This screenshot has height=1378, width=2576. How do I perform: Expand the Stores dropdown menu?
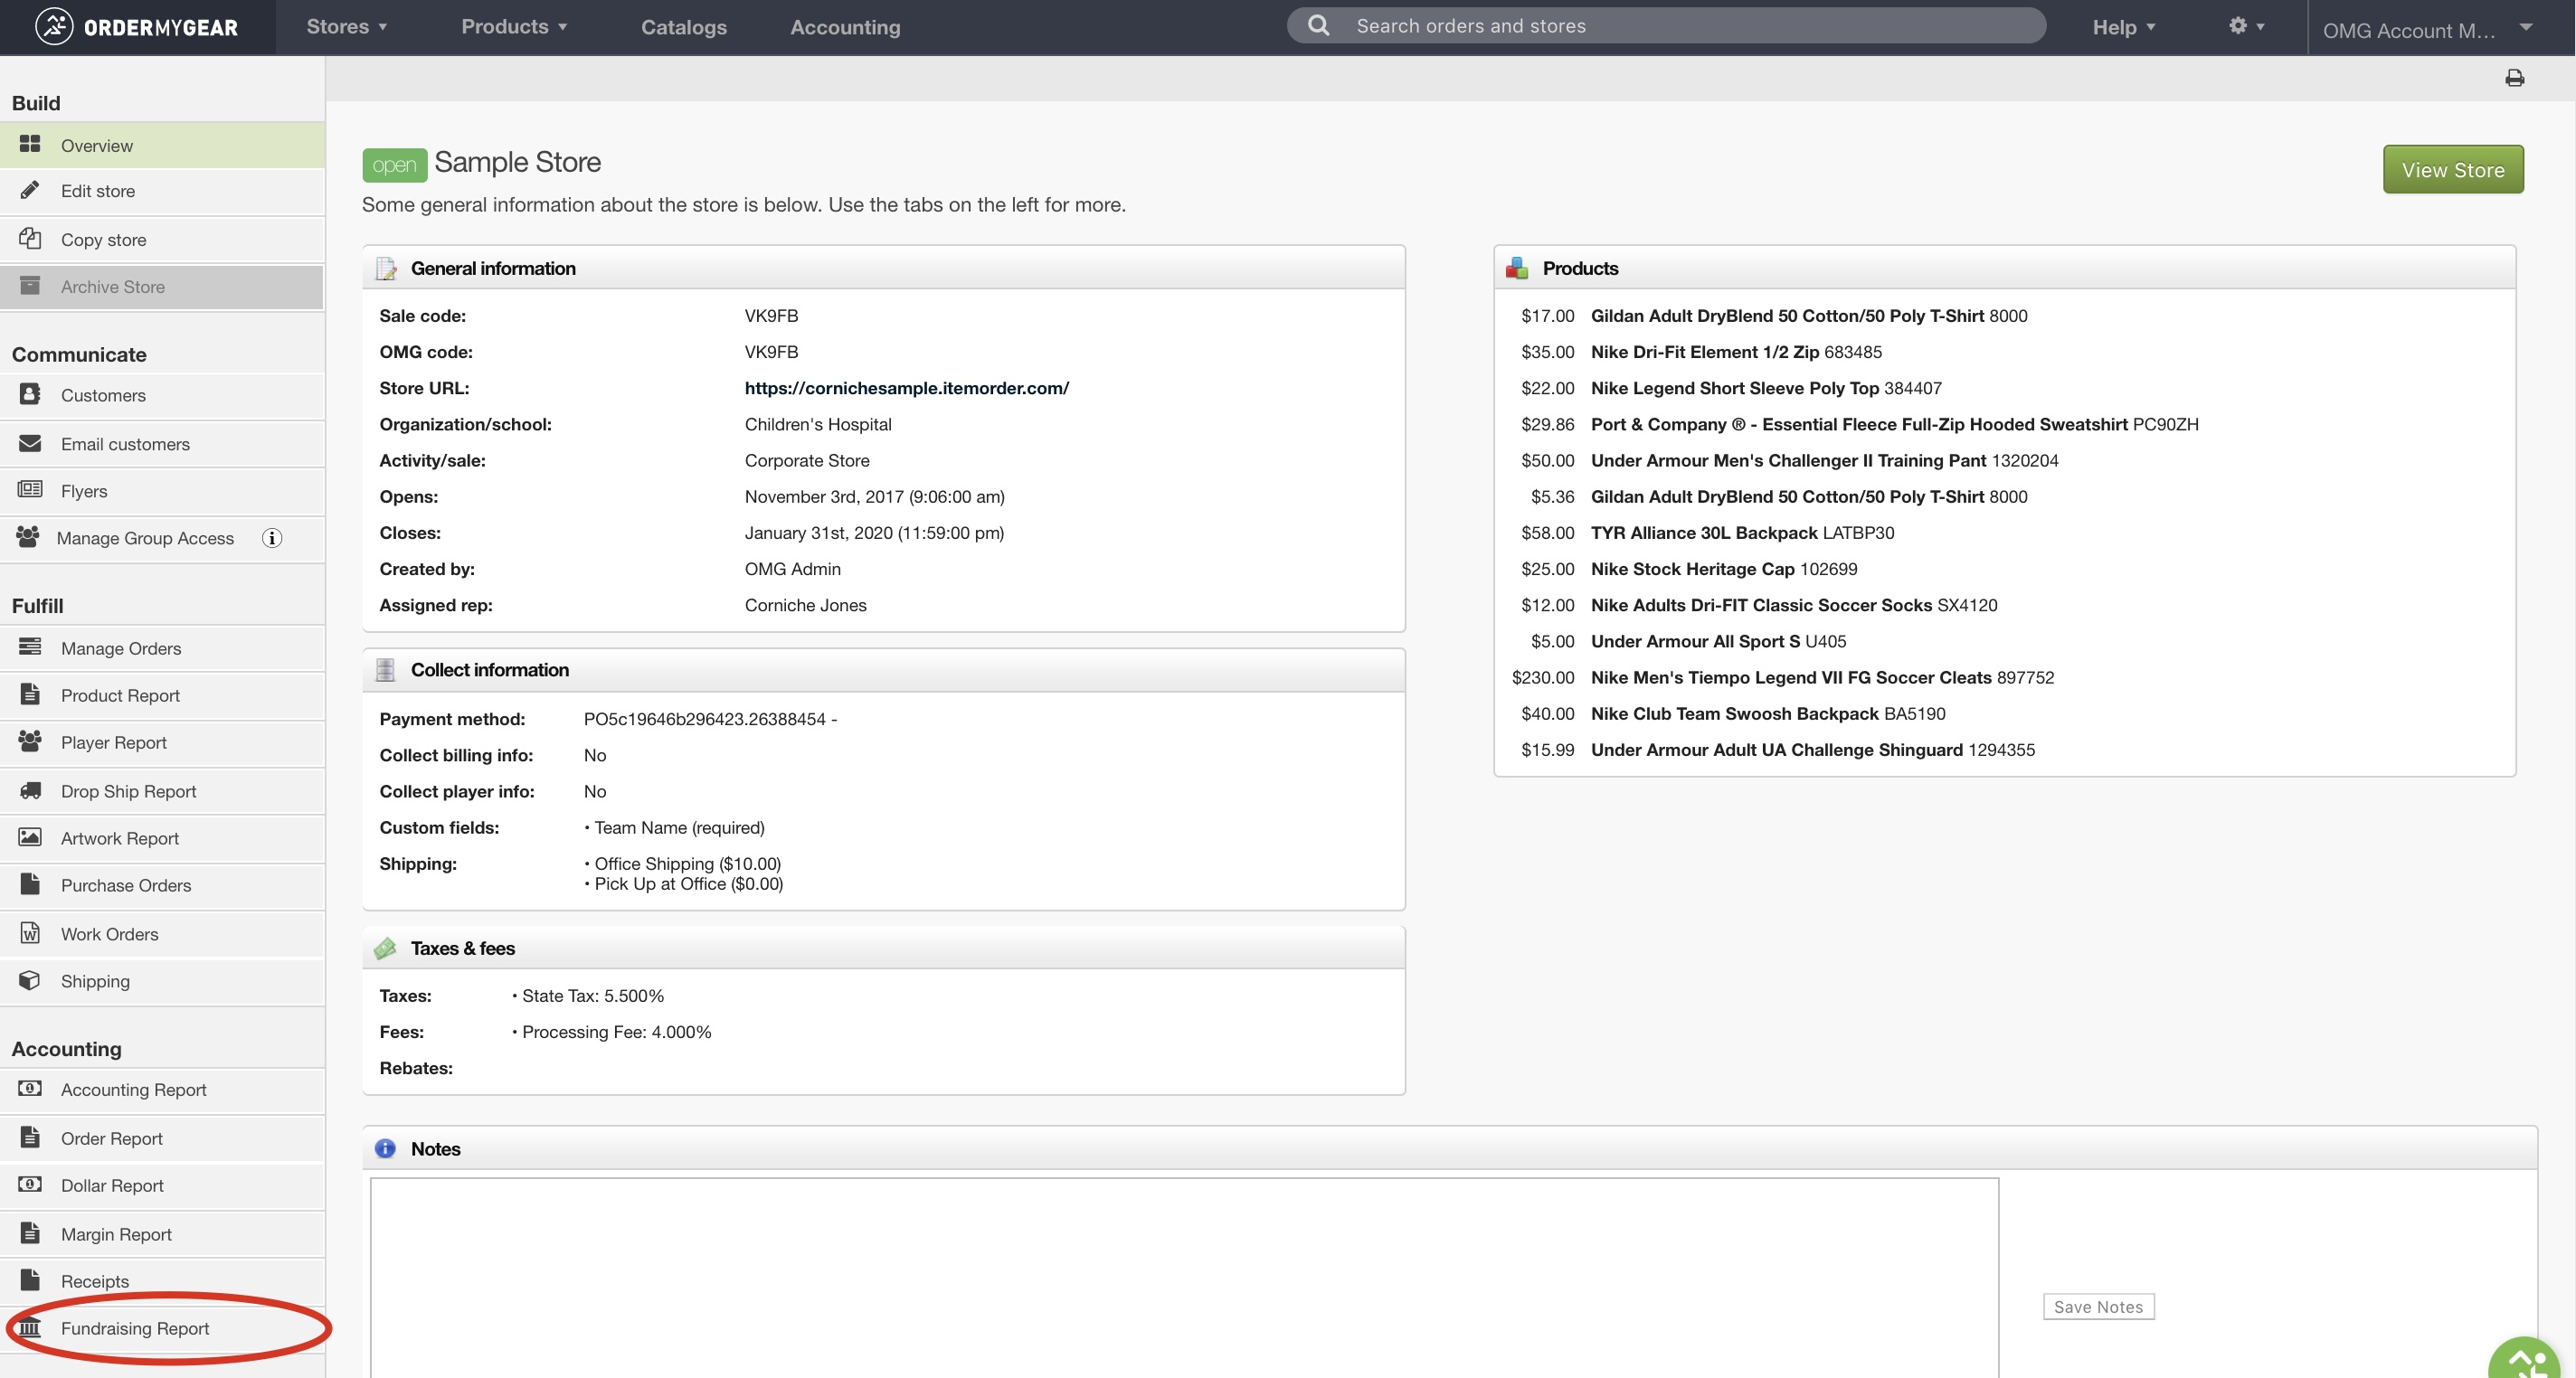[x=346, y=27]
